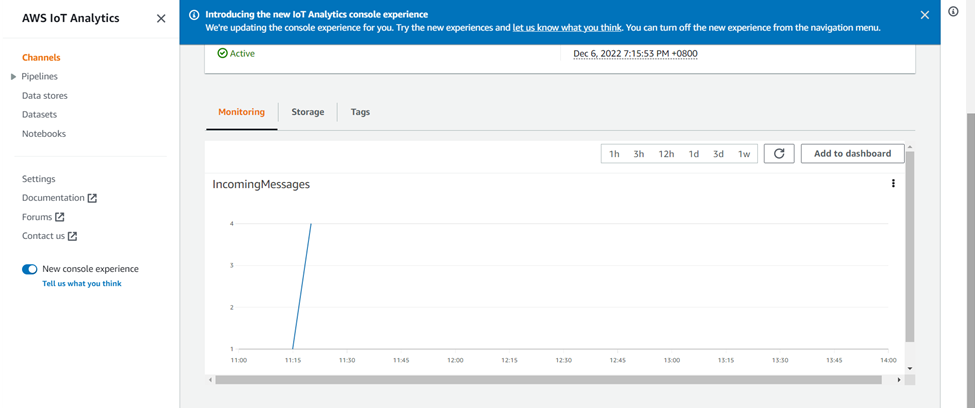Open IncomingMessages widget options menu
Screen dimensions: 975x408
point(893,183)
